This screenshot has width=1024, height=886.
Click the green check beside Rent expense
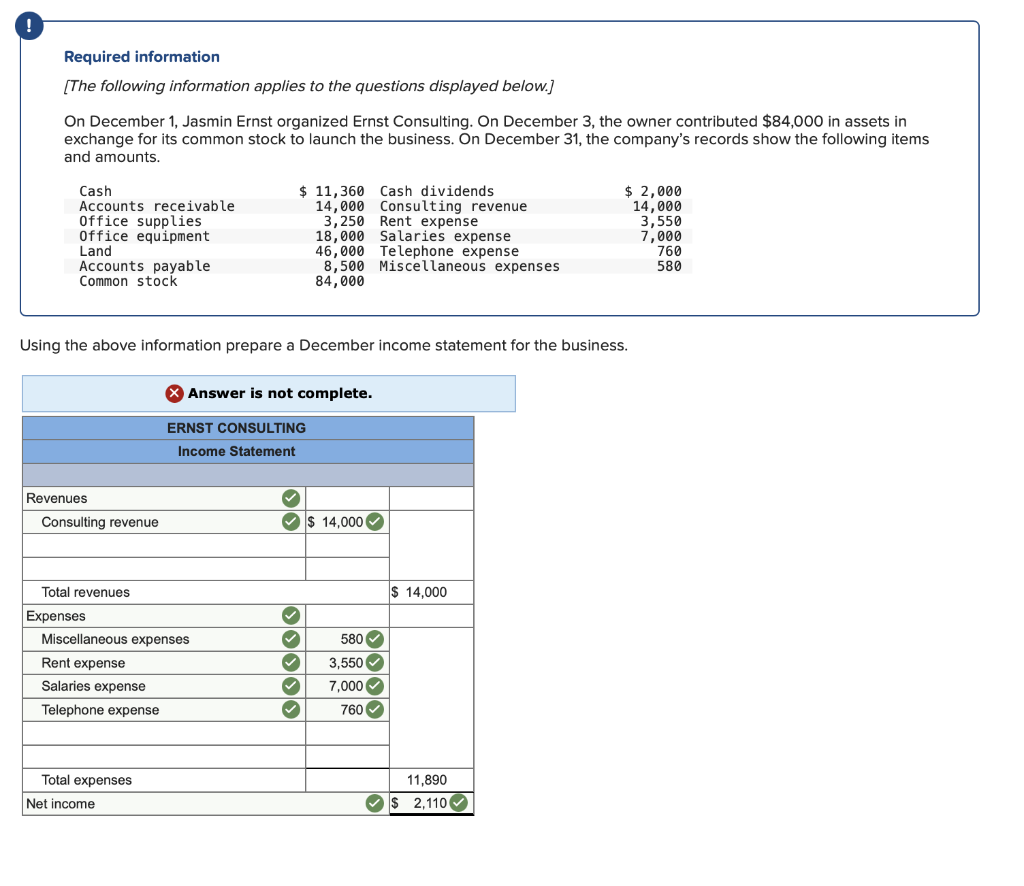click(x=289, y=663)
